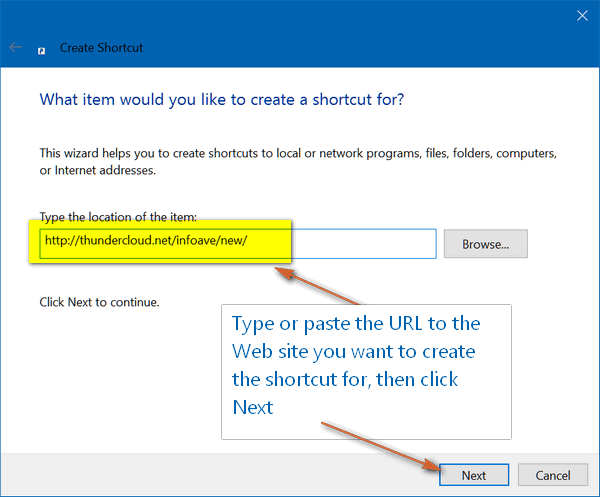Select the heading 'What item would you like to create a shortcut for?'

[222, 99]
